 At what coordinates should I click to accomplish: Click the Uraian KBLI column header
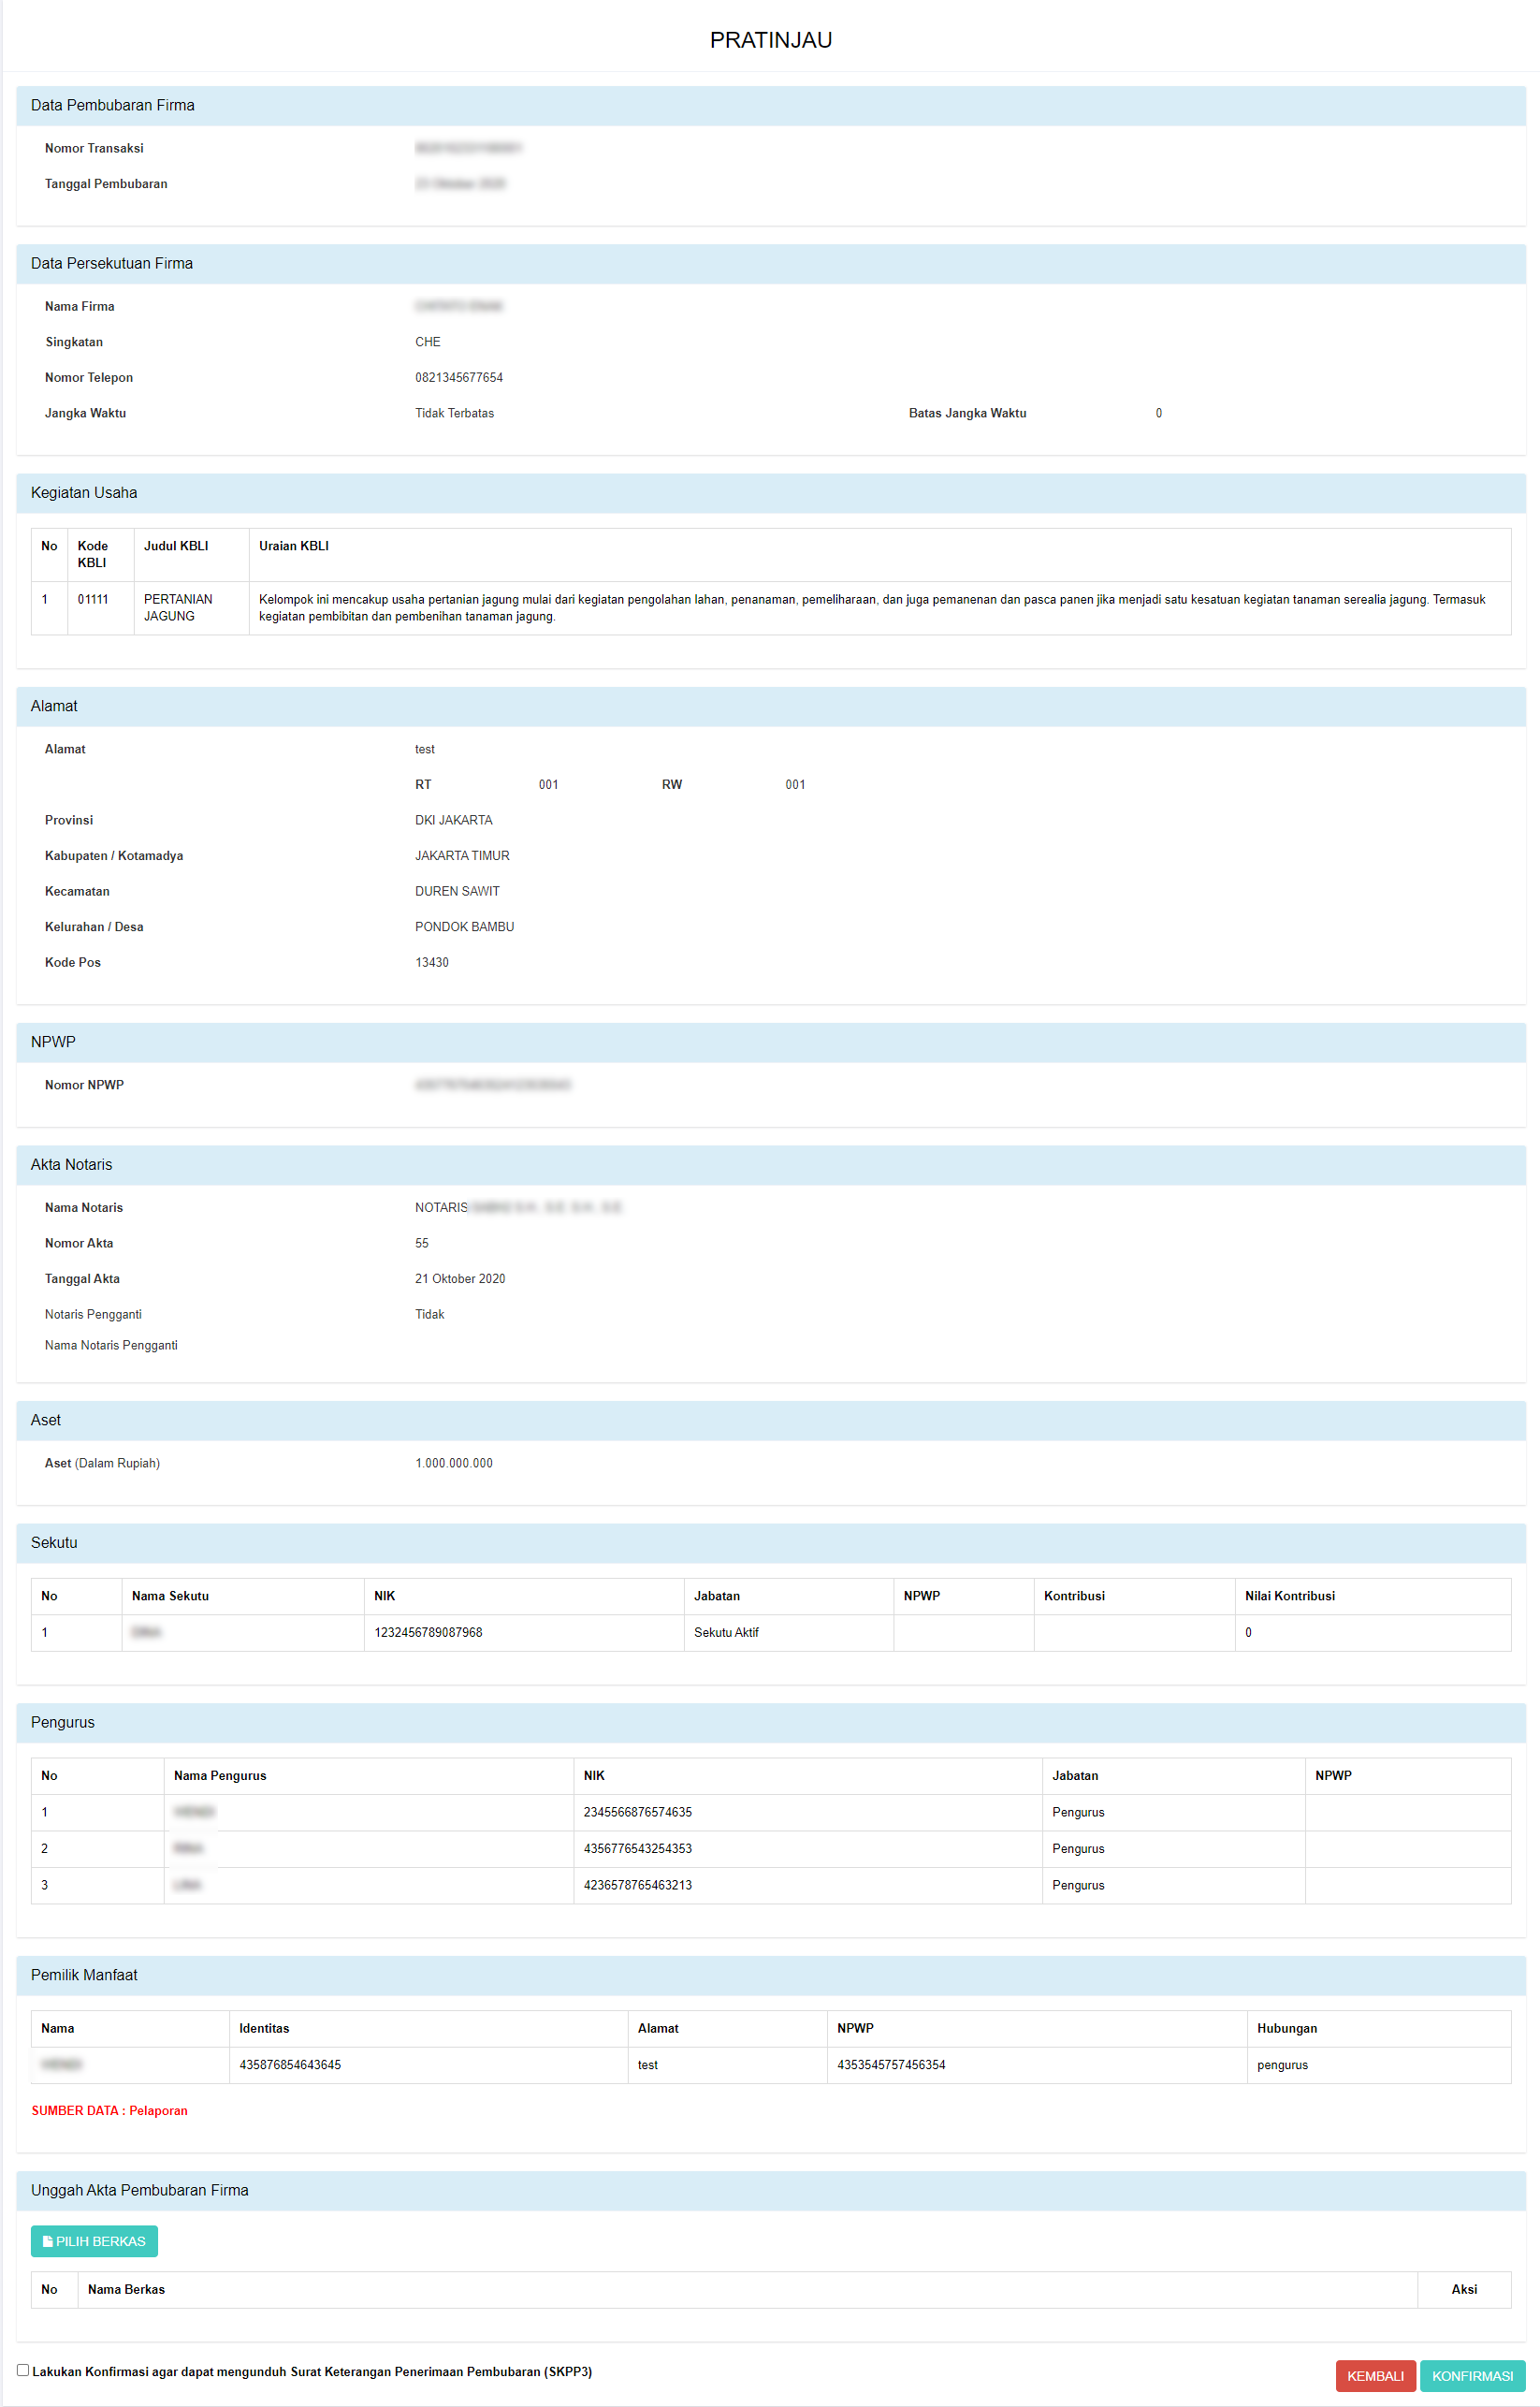293,546
